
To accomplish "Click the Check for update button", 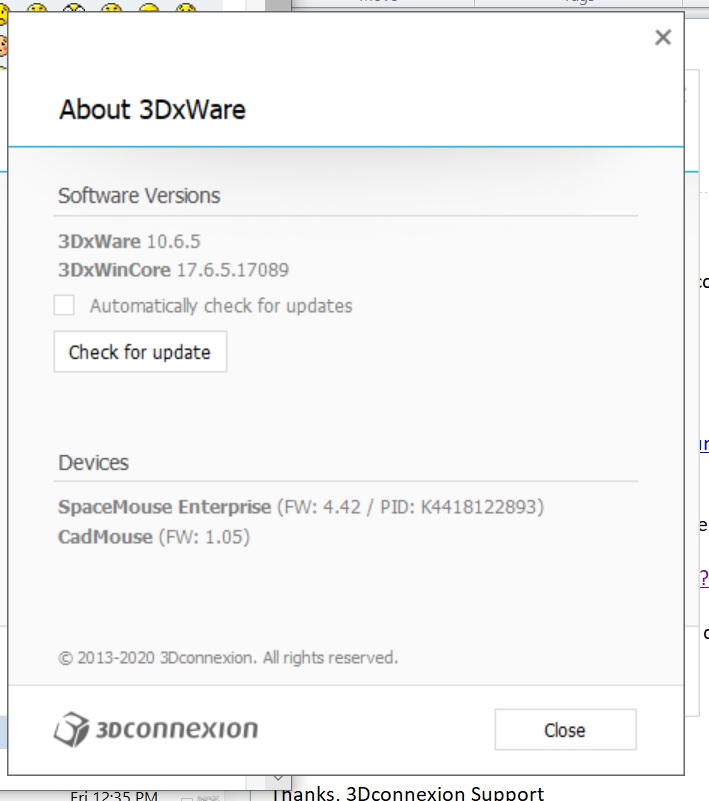I will (x=140, y=352).
